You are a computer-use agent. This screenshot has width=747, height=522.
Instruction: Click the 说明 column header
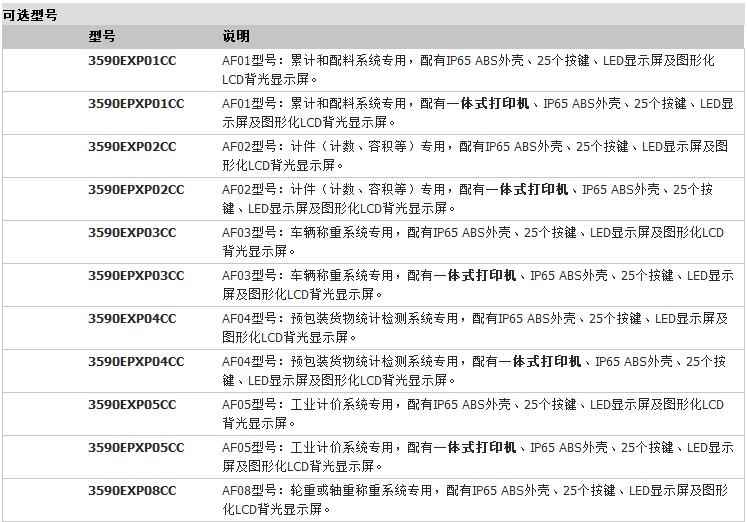point(236,36)
